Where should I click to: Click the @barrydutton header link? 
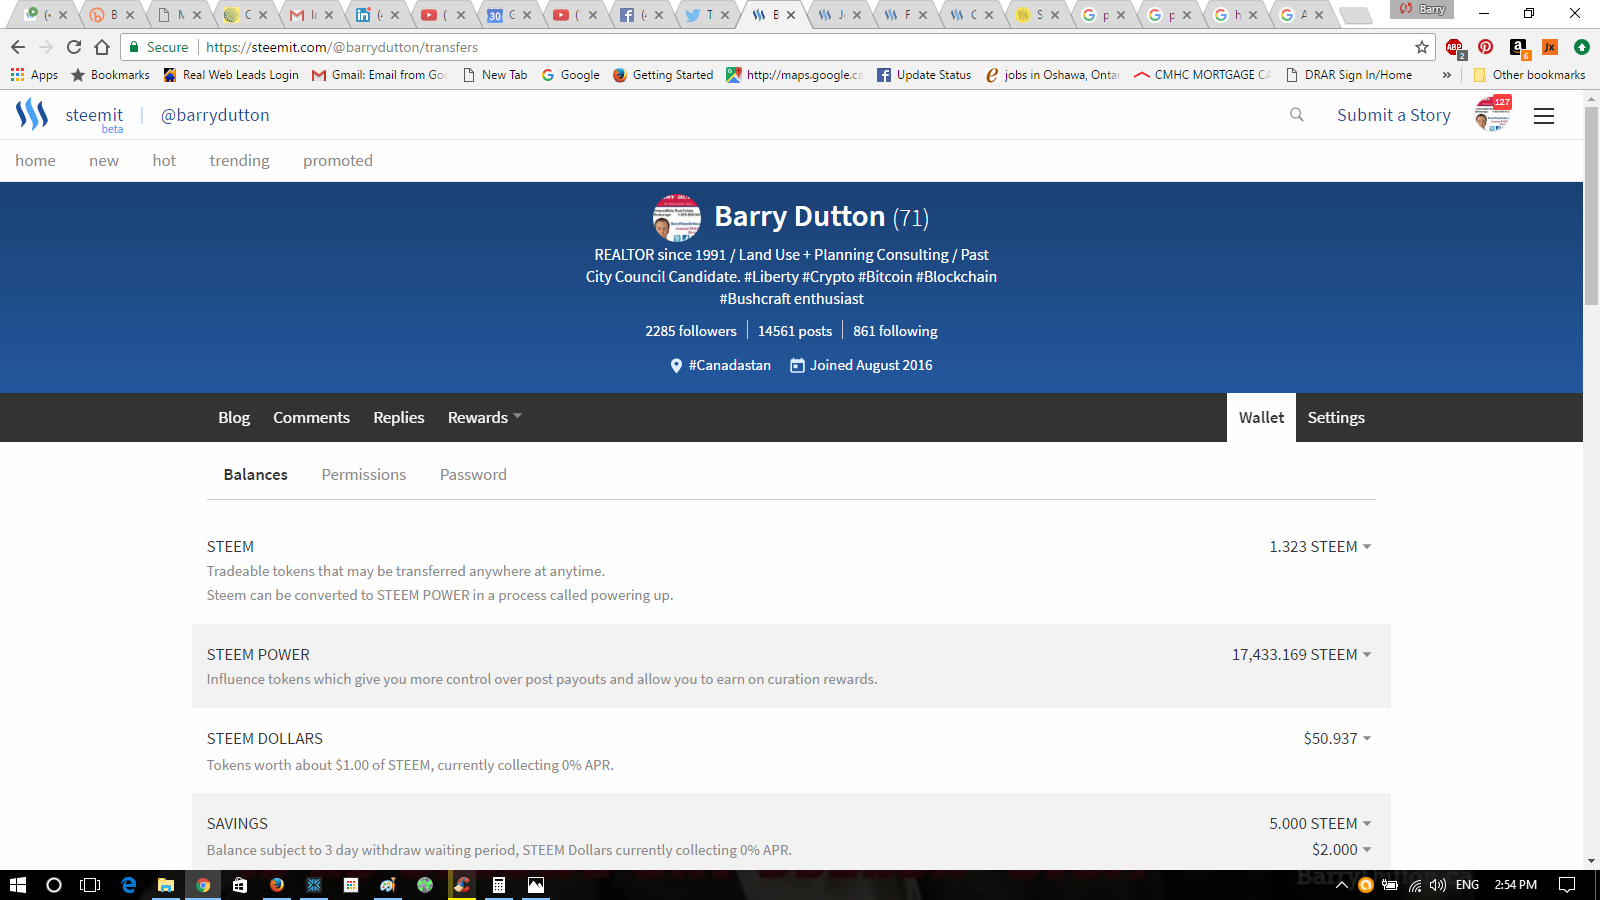click(x=215, y=115)
